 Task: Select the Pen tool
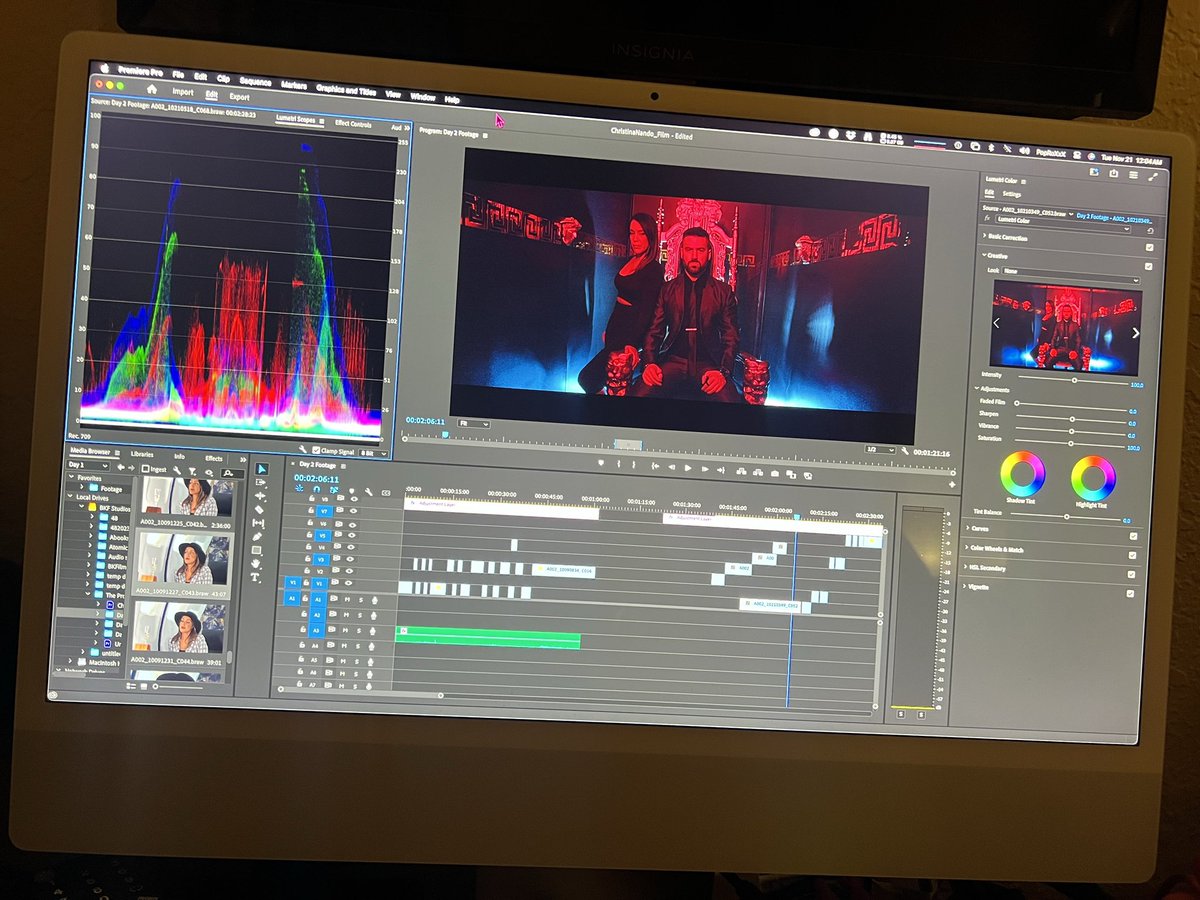(x=257, y=536)
